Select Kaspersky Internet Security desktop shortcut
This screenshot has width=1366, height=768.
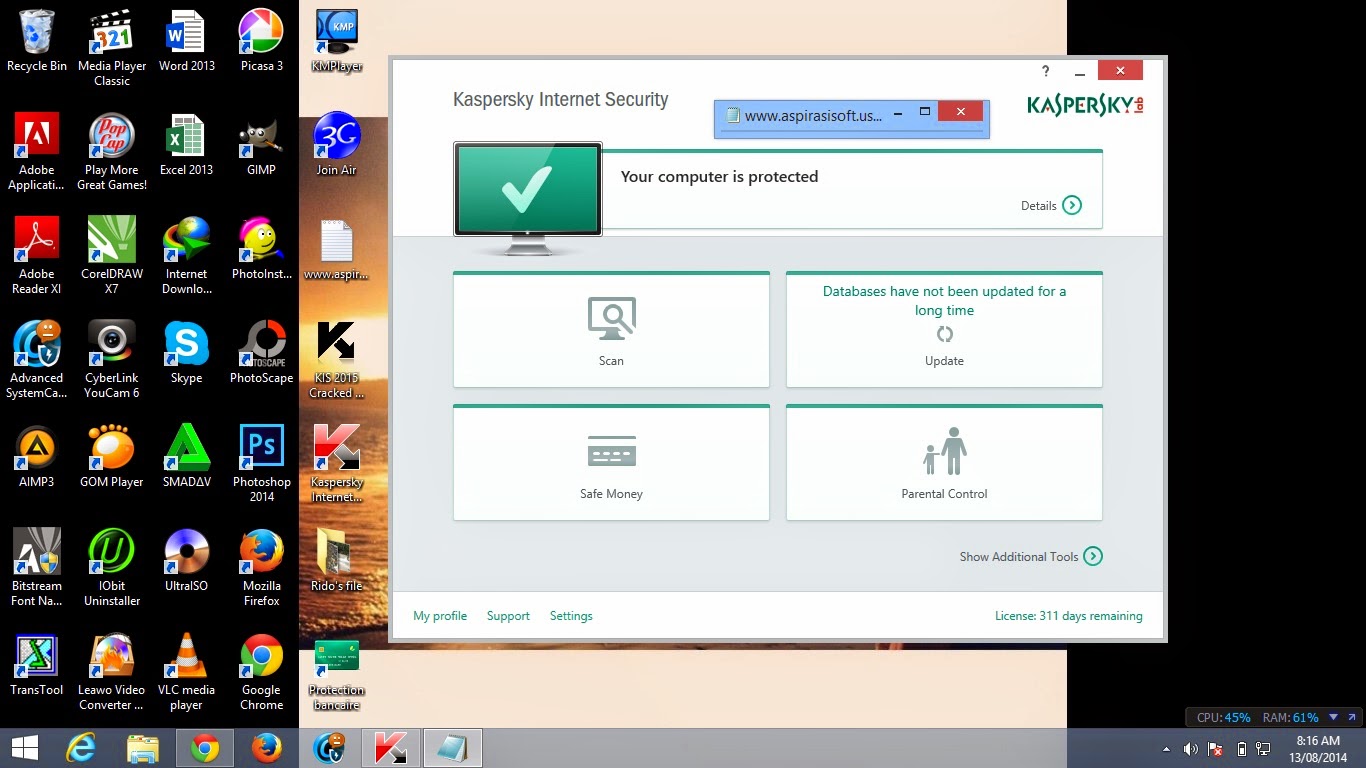click(x=337, y=463)
